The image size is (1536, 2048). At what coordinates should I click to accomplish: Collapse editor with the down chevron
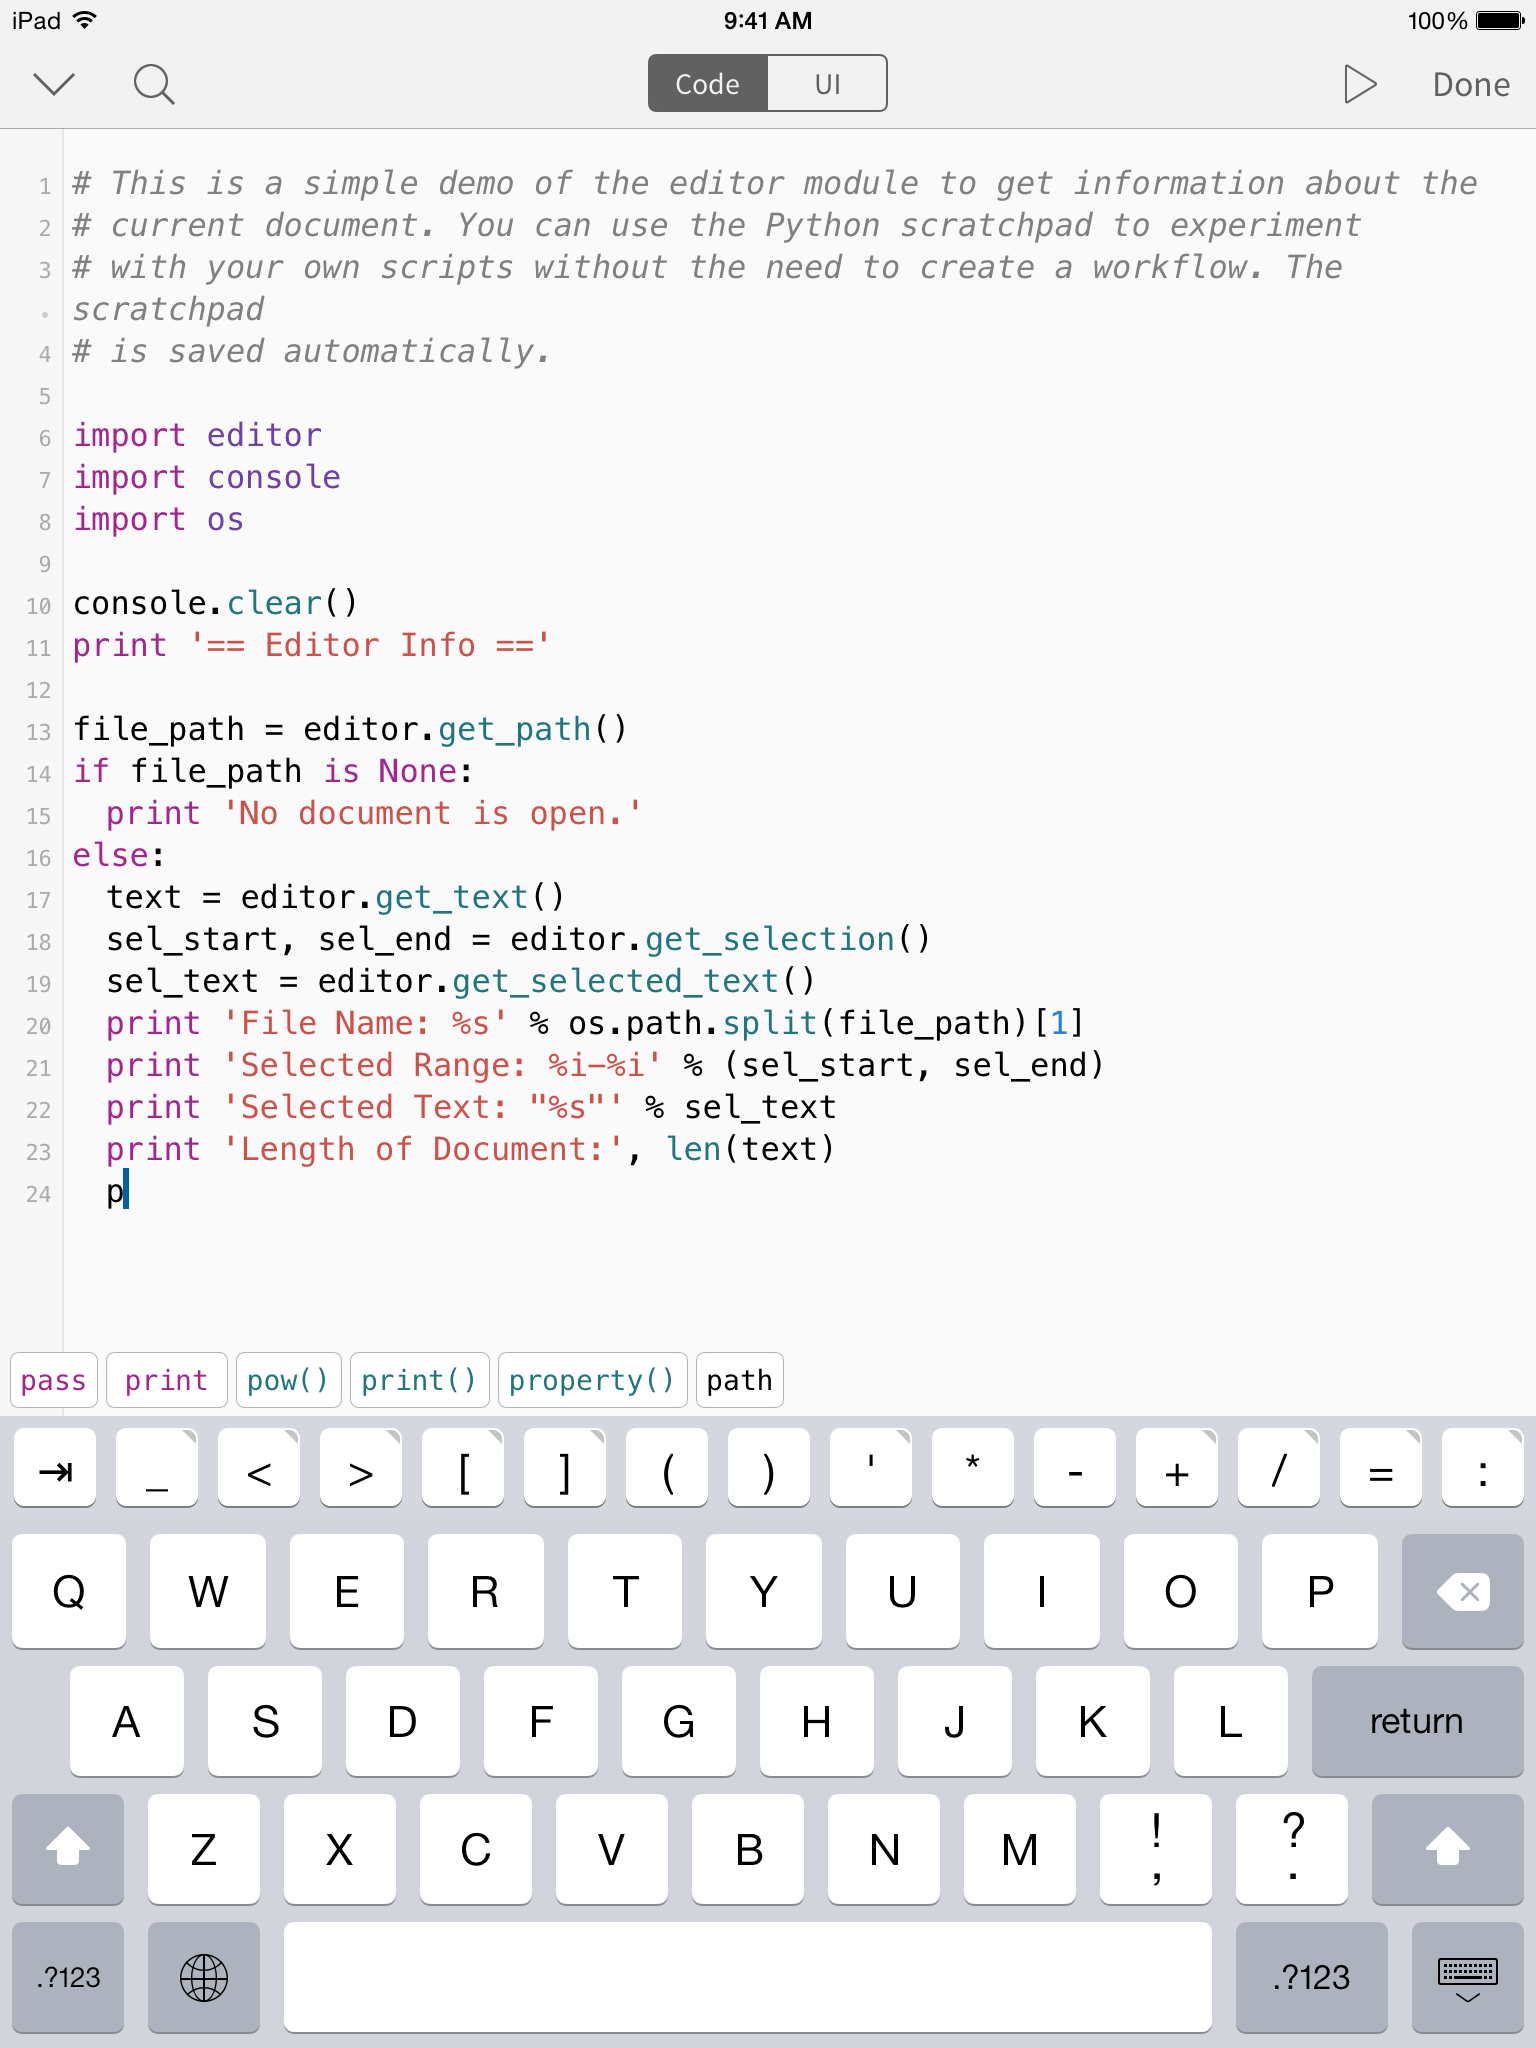[54, 84]
